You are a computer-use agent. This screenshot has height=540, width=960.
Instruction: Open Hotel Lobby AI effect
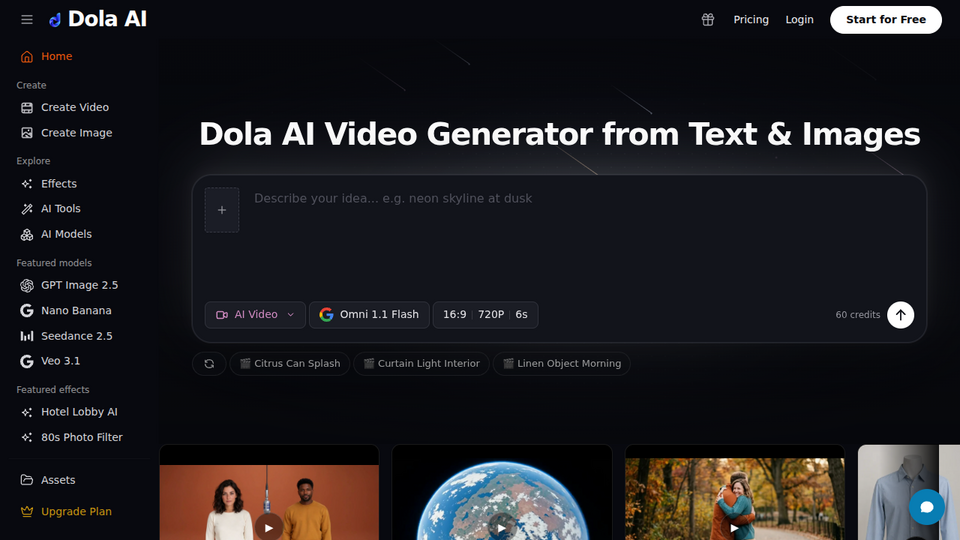point(80,412)
